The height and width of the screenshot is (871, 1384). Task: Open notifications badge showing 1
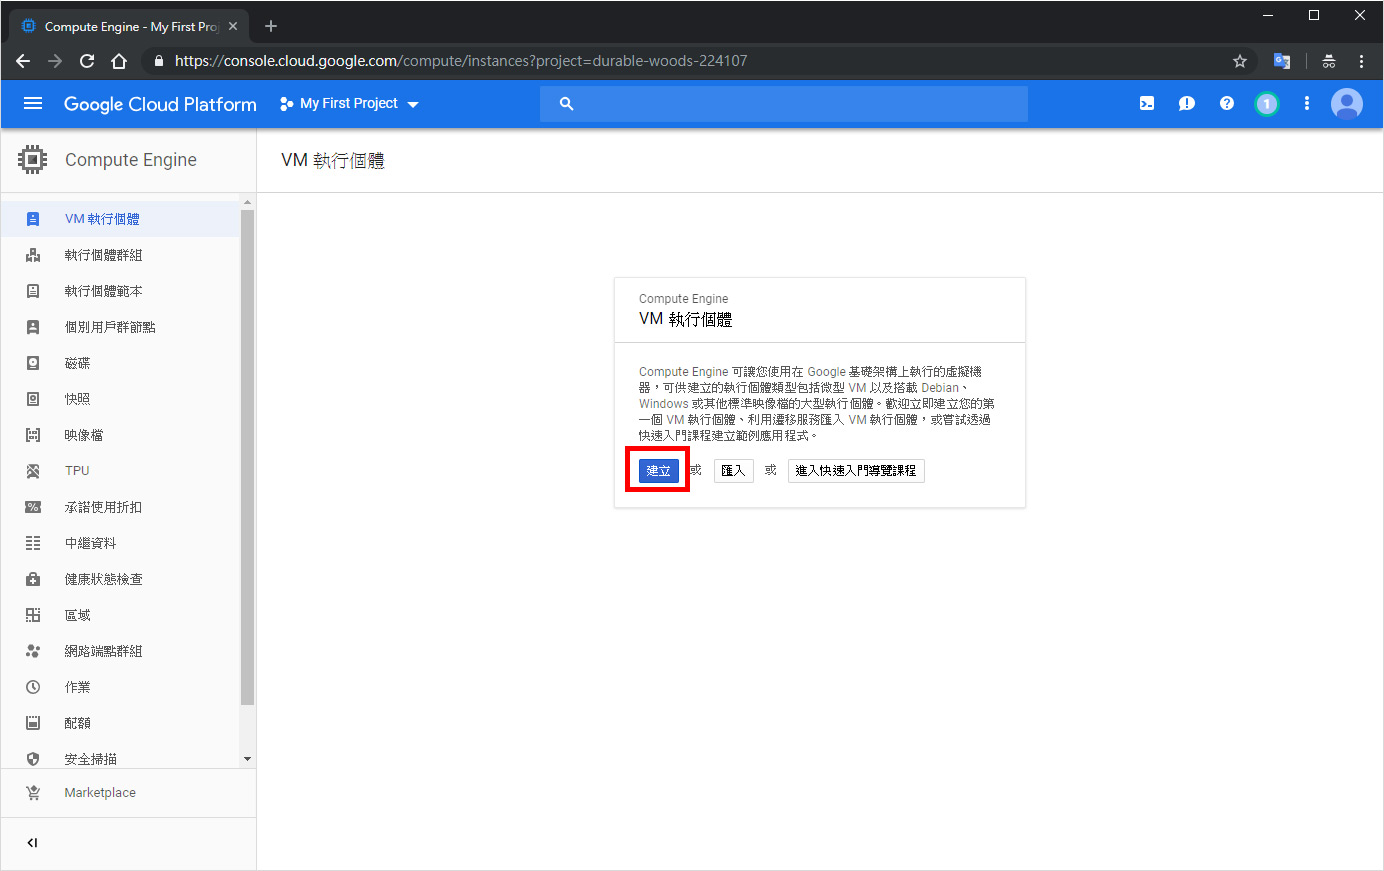click(1267, 103)
